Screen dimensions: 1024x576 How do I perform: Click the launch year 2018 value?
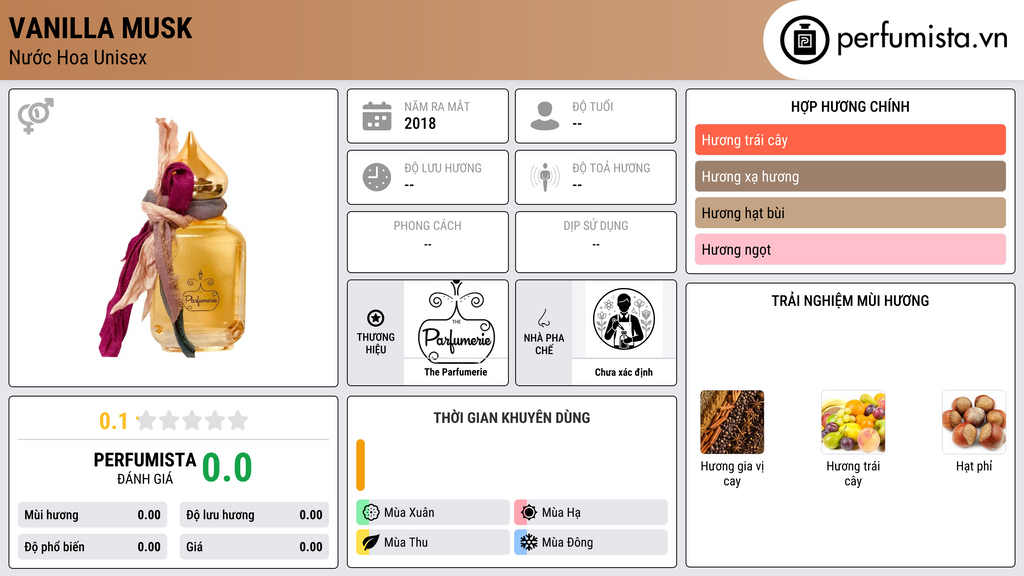(420, 123)
